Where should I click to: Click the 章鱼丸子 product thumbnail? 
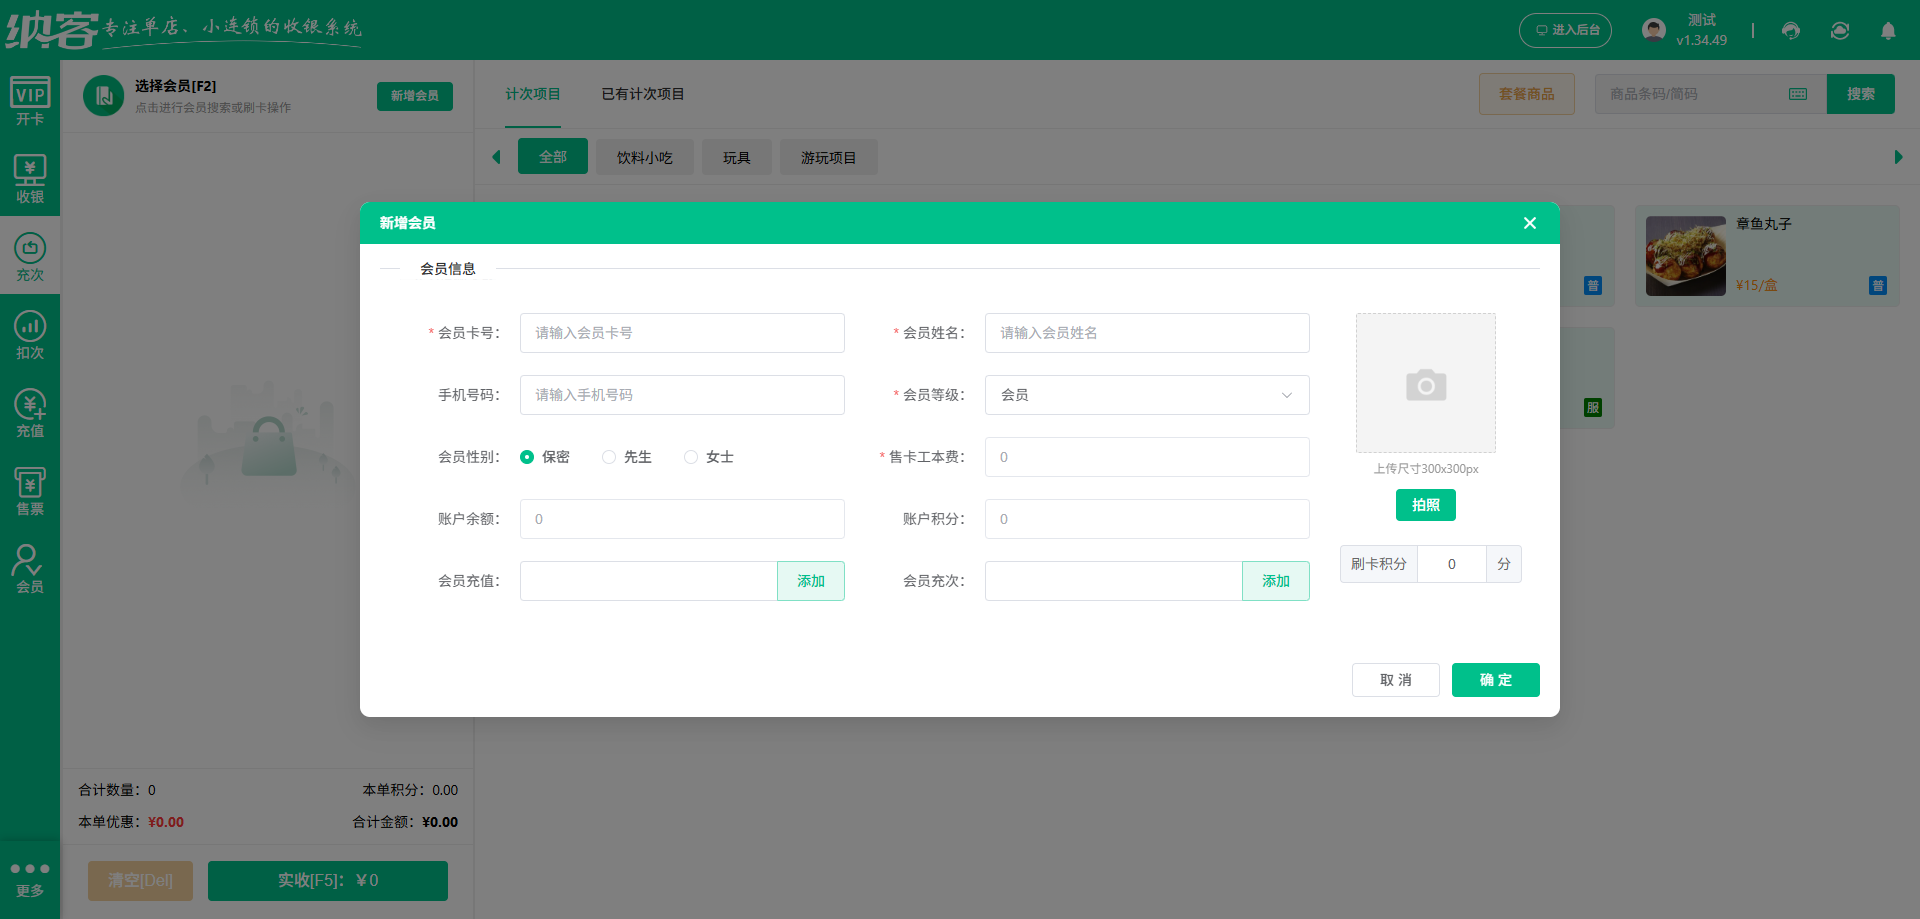1685,255
